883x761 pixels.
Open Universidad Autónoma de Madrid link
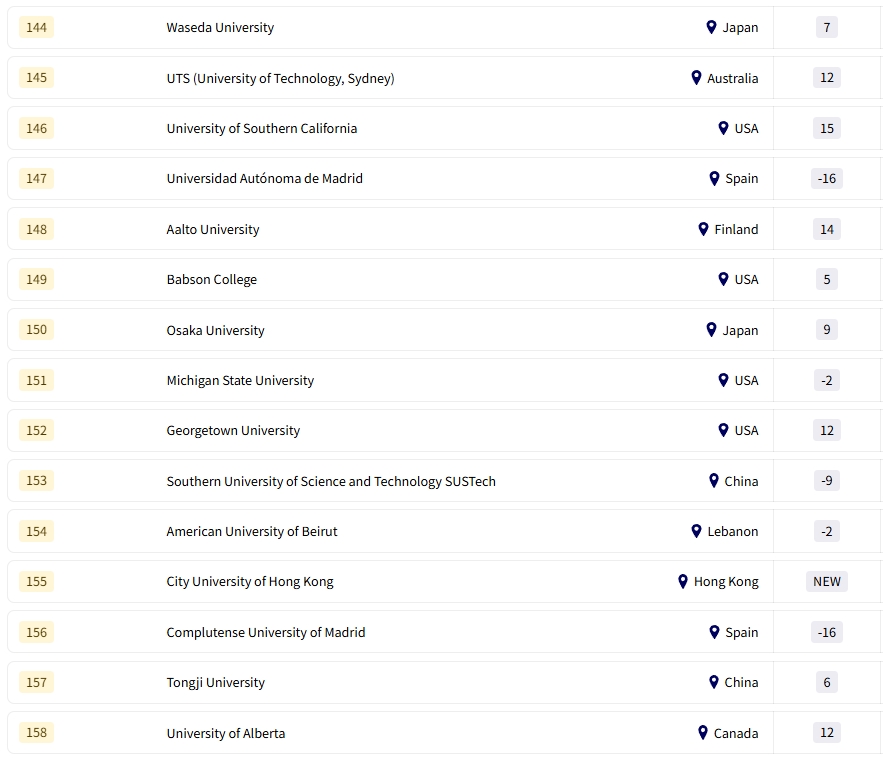(264, 178)
